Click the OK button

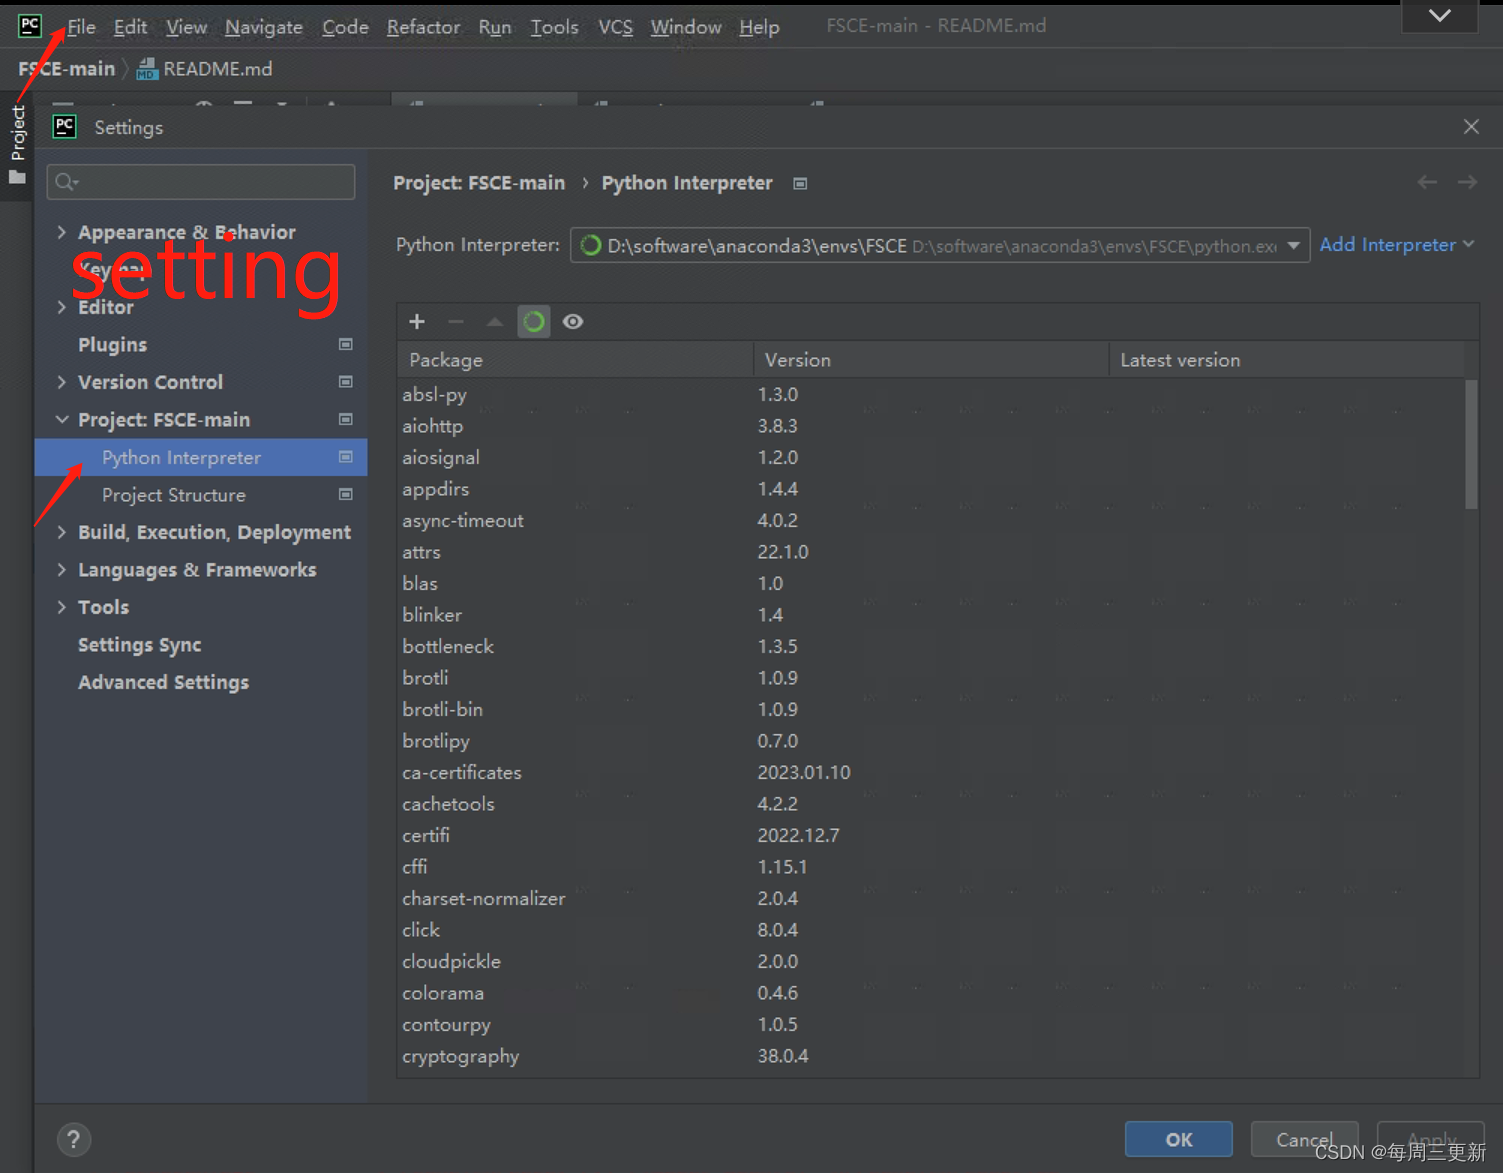1178,1139
